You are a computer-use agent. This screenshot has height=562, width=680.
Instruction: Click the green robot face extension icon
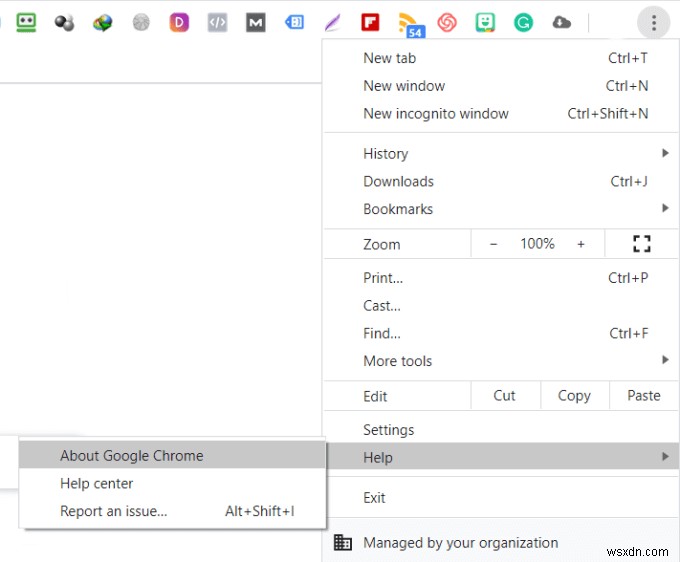click(26, 23)
